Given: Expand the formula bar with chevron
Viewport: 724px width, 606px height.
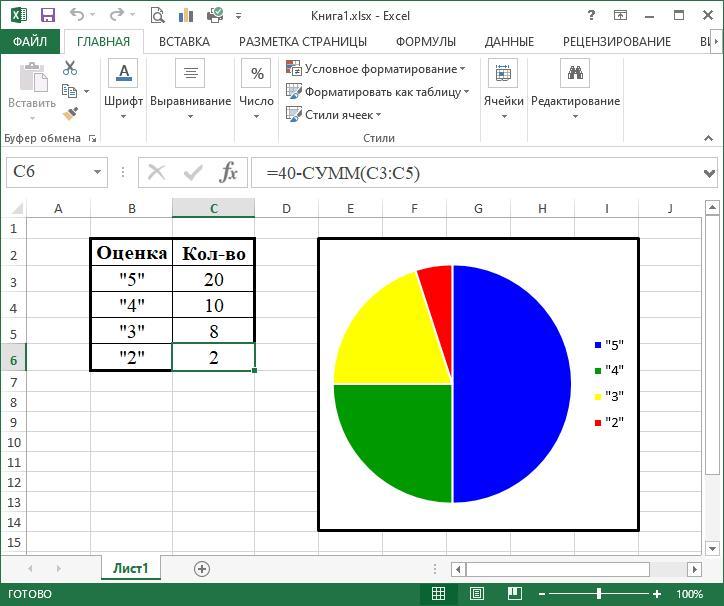Looking at the screenshot, I should click(x=710, y=172).
